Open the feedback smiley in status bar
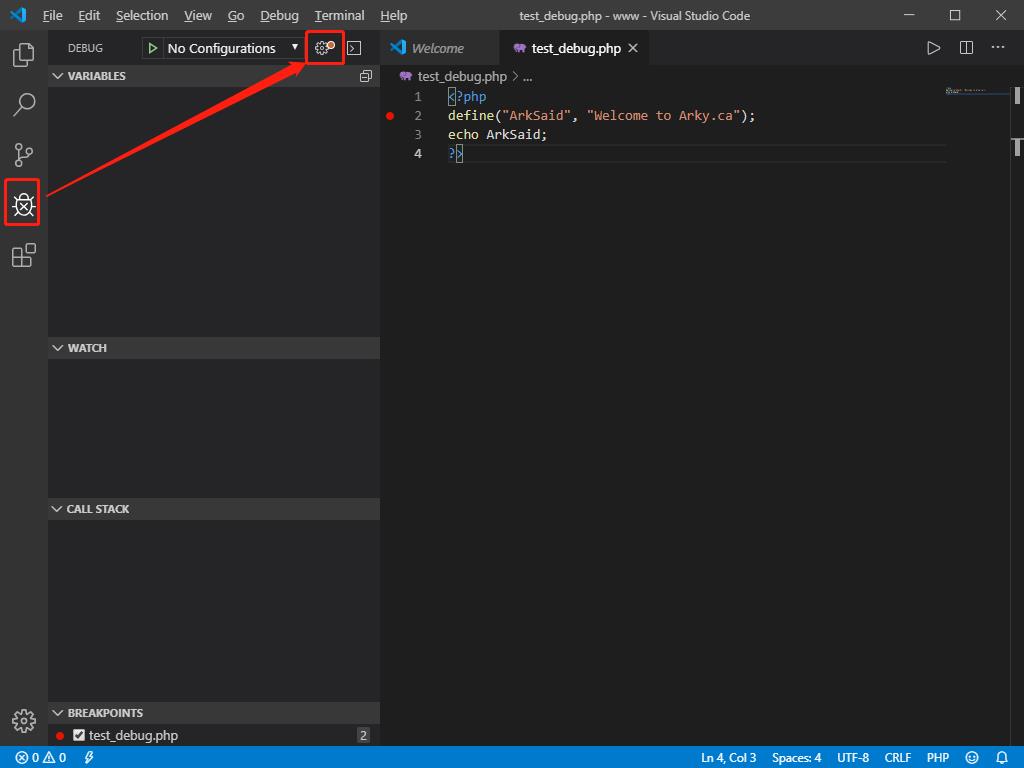This screenshot has width=1024, height=768. tap(971, 758)
